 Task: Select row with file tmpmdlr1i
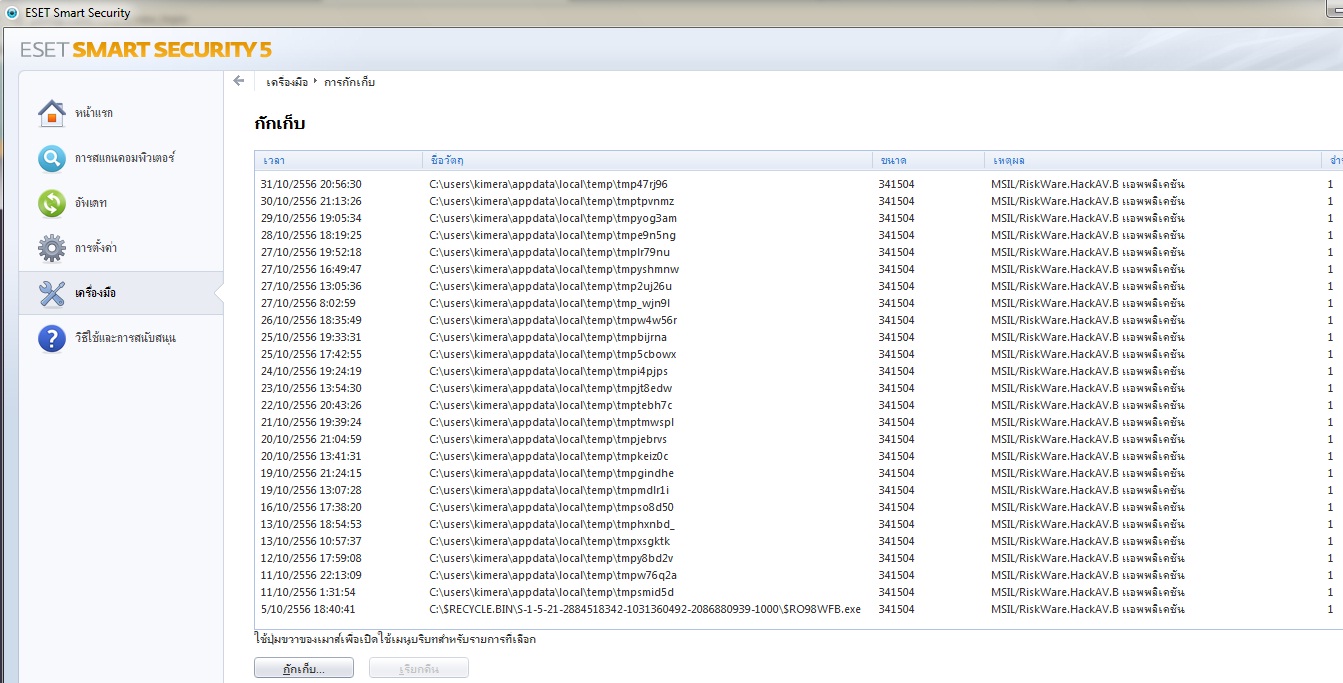[x=798, y=490]
